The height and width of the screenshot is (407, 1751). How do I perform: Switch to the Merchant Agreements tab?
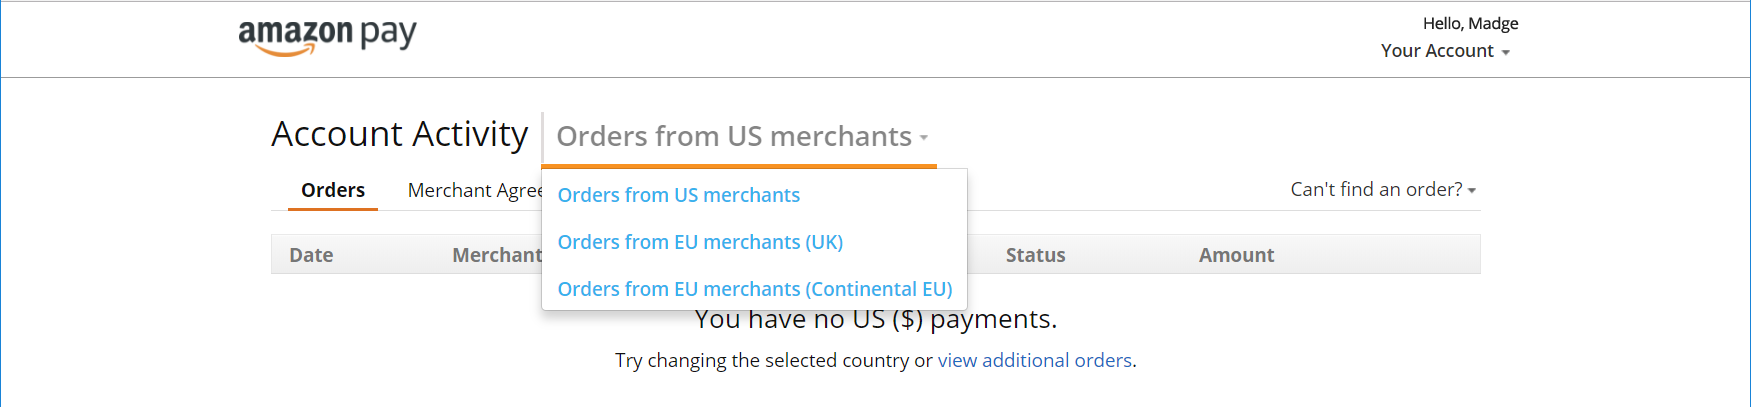[x=475, y=190]
